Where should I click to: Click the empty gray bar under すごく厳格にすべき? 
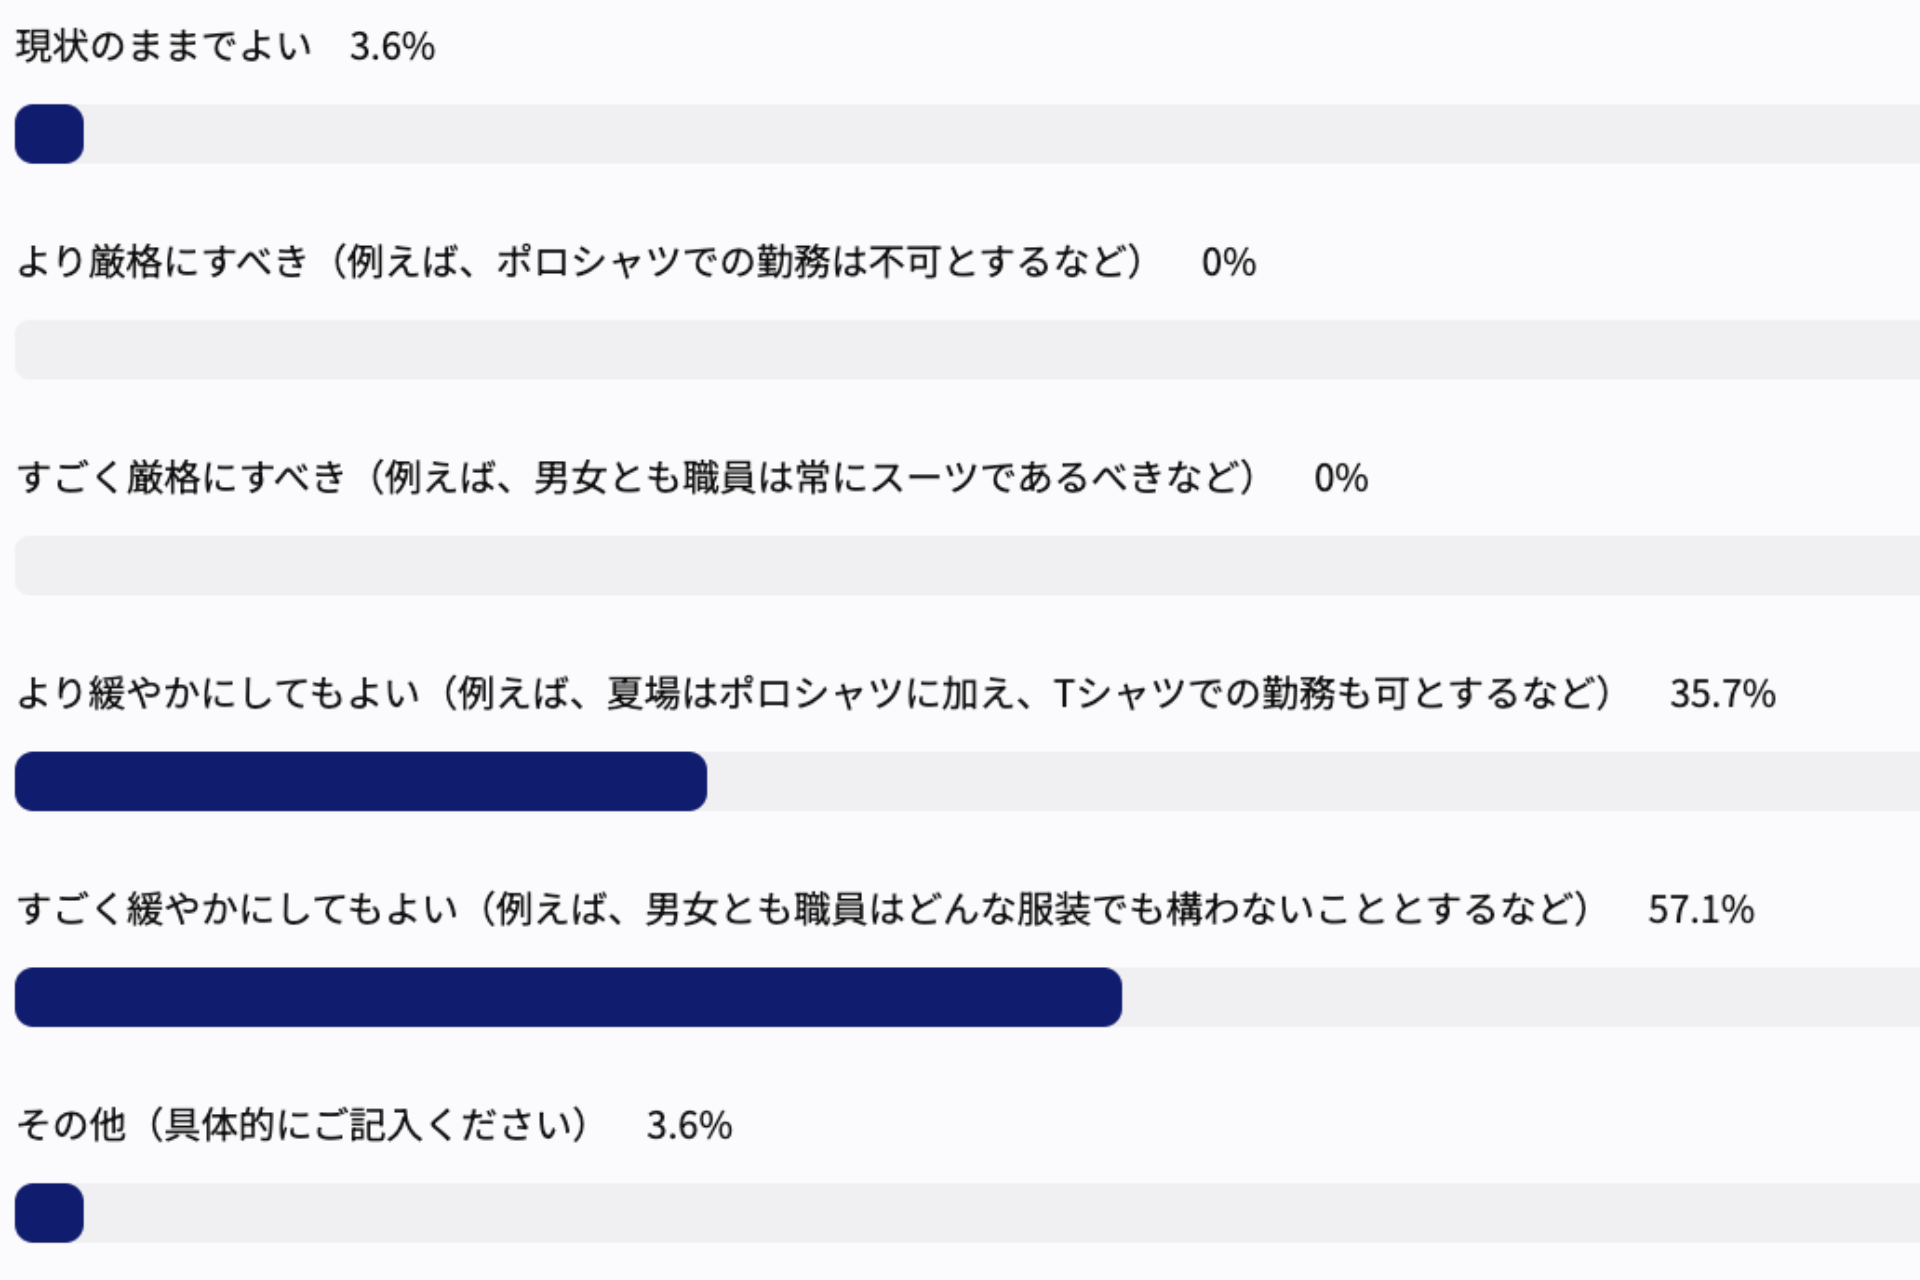pos(960,566)
